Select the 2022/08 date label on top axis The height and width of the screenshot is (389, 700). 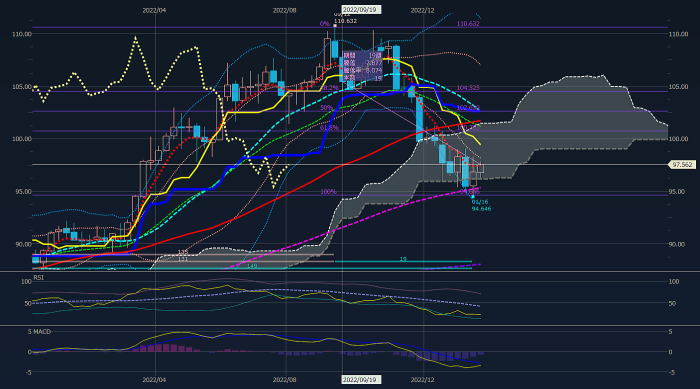click(x=284, y=10)
